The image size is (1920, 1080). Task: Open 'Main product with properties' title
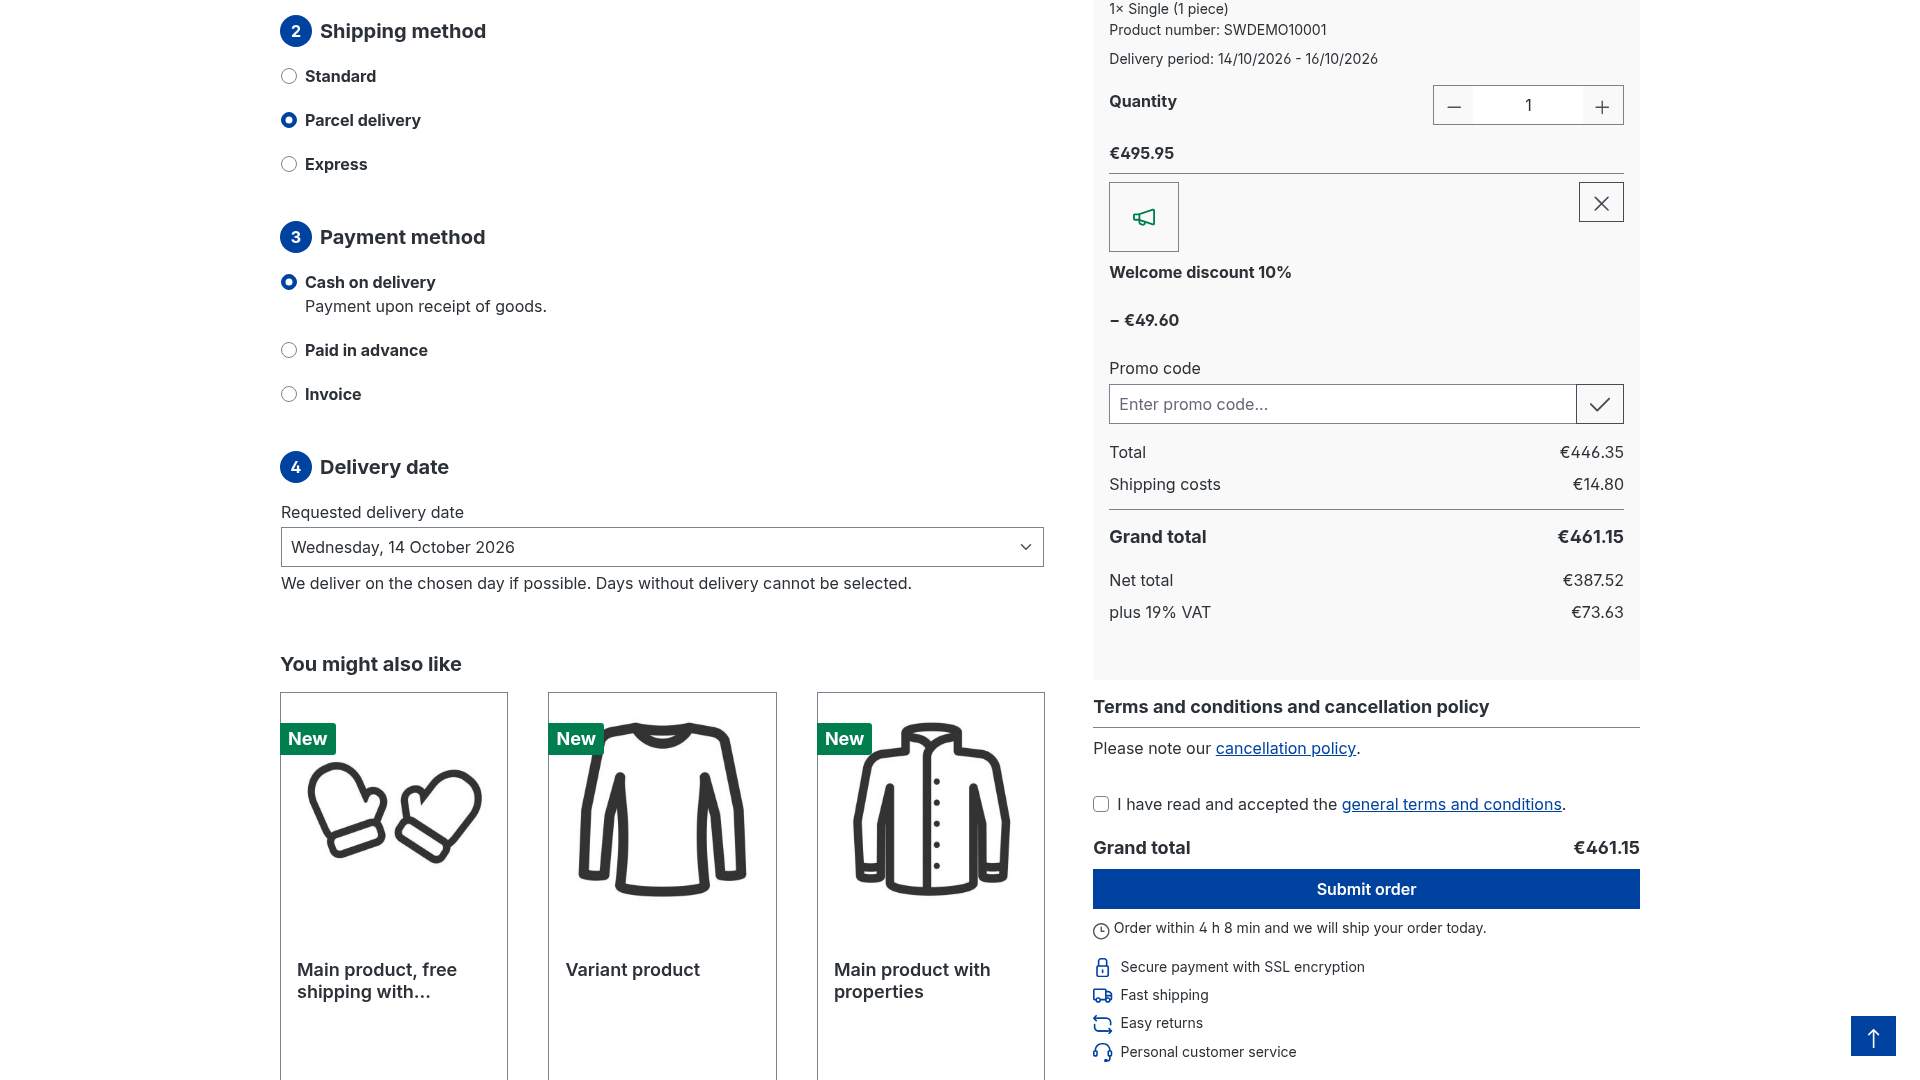[x=912, y=981]
